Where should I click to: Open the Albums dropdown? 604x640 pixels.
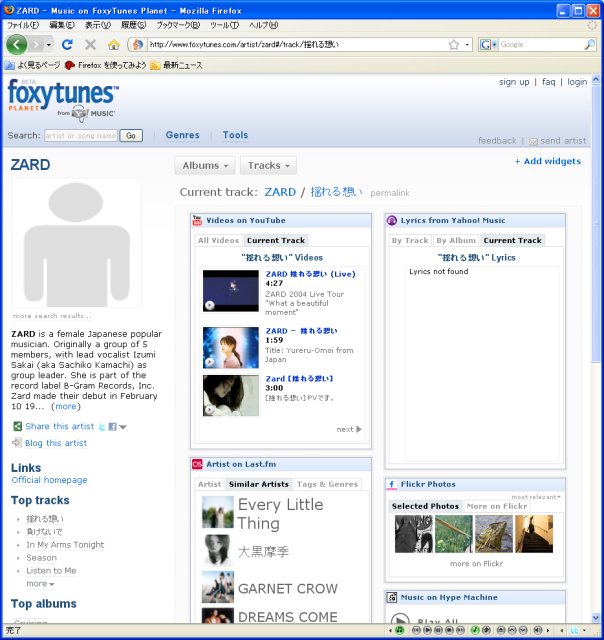click(204, 165)
